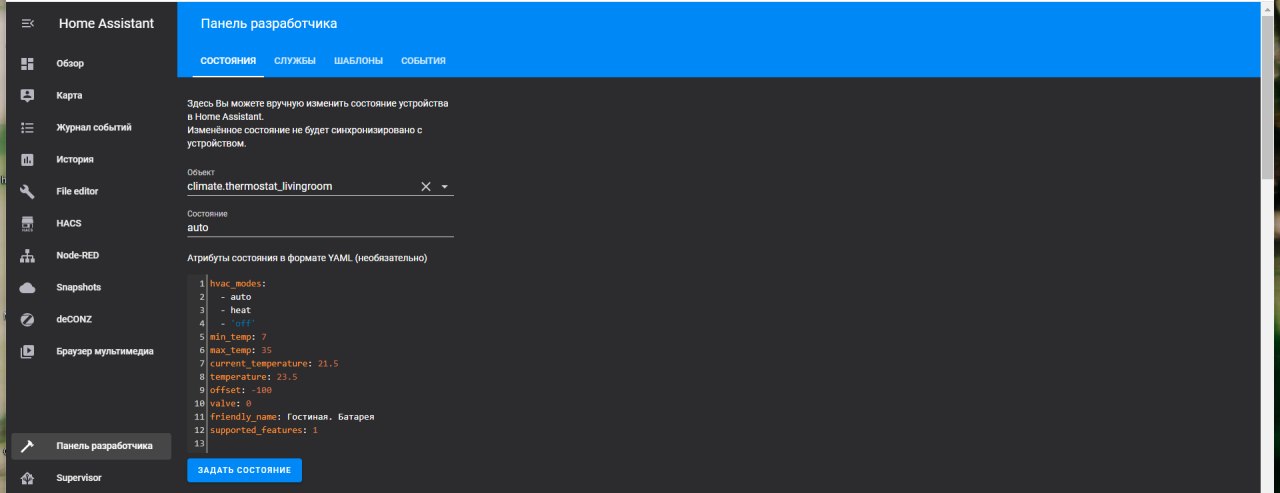This screenshot has height=493, width=1280.
Task: Open the События tab
Action: [x=423, y=61]
